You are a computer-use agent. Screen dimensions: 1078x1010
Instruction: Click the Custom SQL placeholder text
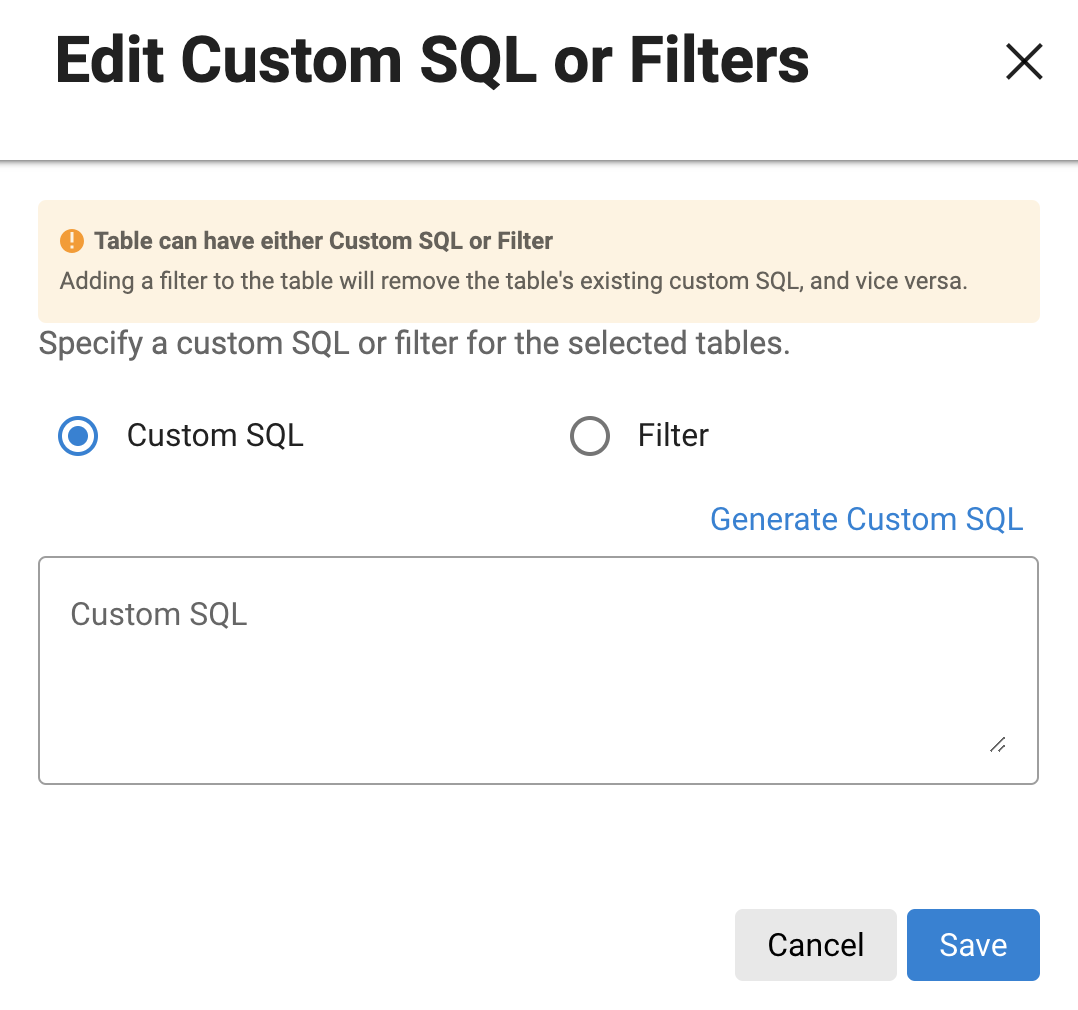click(x=159, y=614)
